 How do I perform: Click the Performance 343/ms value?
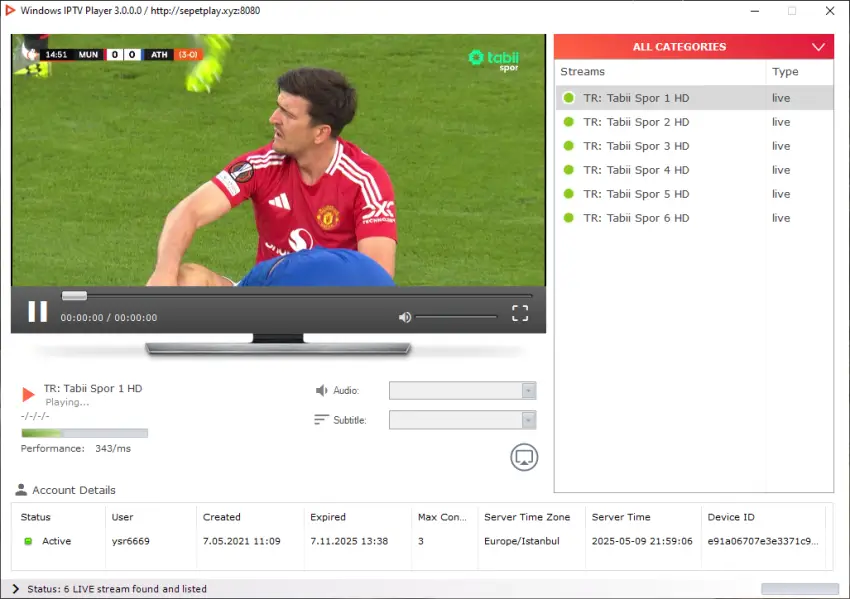click(x=113, y=448)
